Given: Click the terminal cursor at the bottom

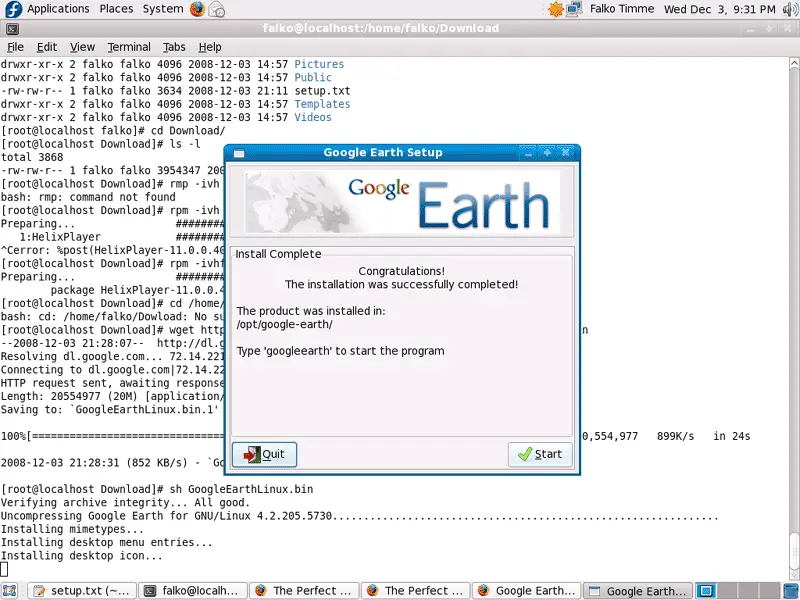Looking at the screenshot, I should 4,569.
